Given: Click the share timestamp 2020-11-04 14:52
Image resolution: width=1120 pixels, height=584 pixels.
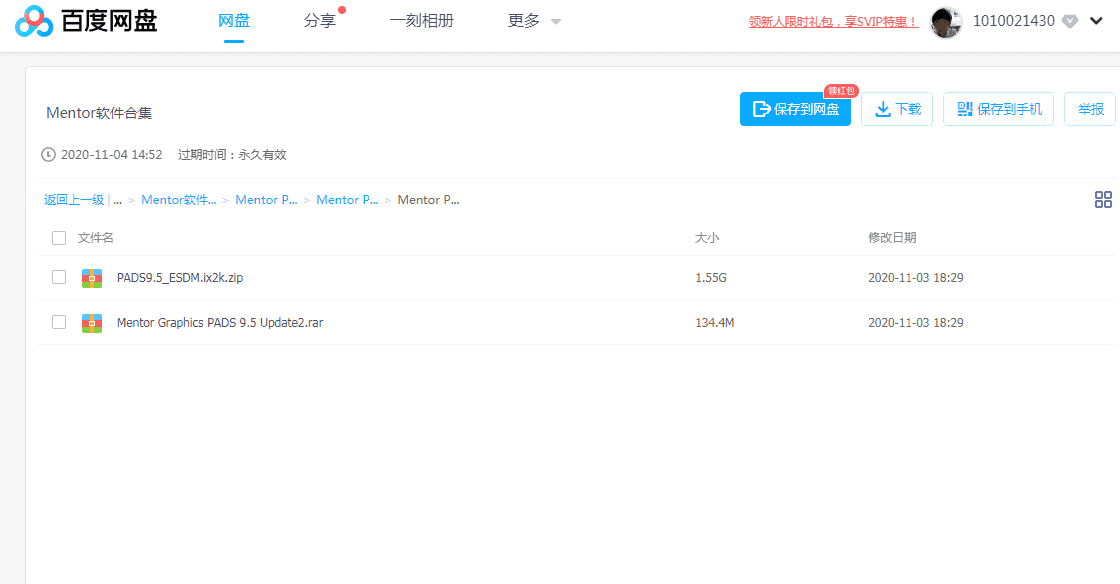Looking at the screenshot, I should [x=111, y=155].
